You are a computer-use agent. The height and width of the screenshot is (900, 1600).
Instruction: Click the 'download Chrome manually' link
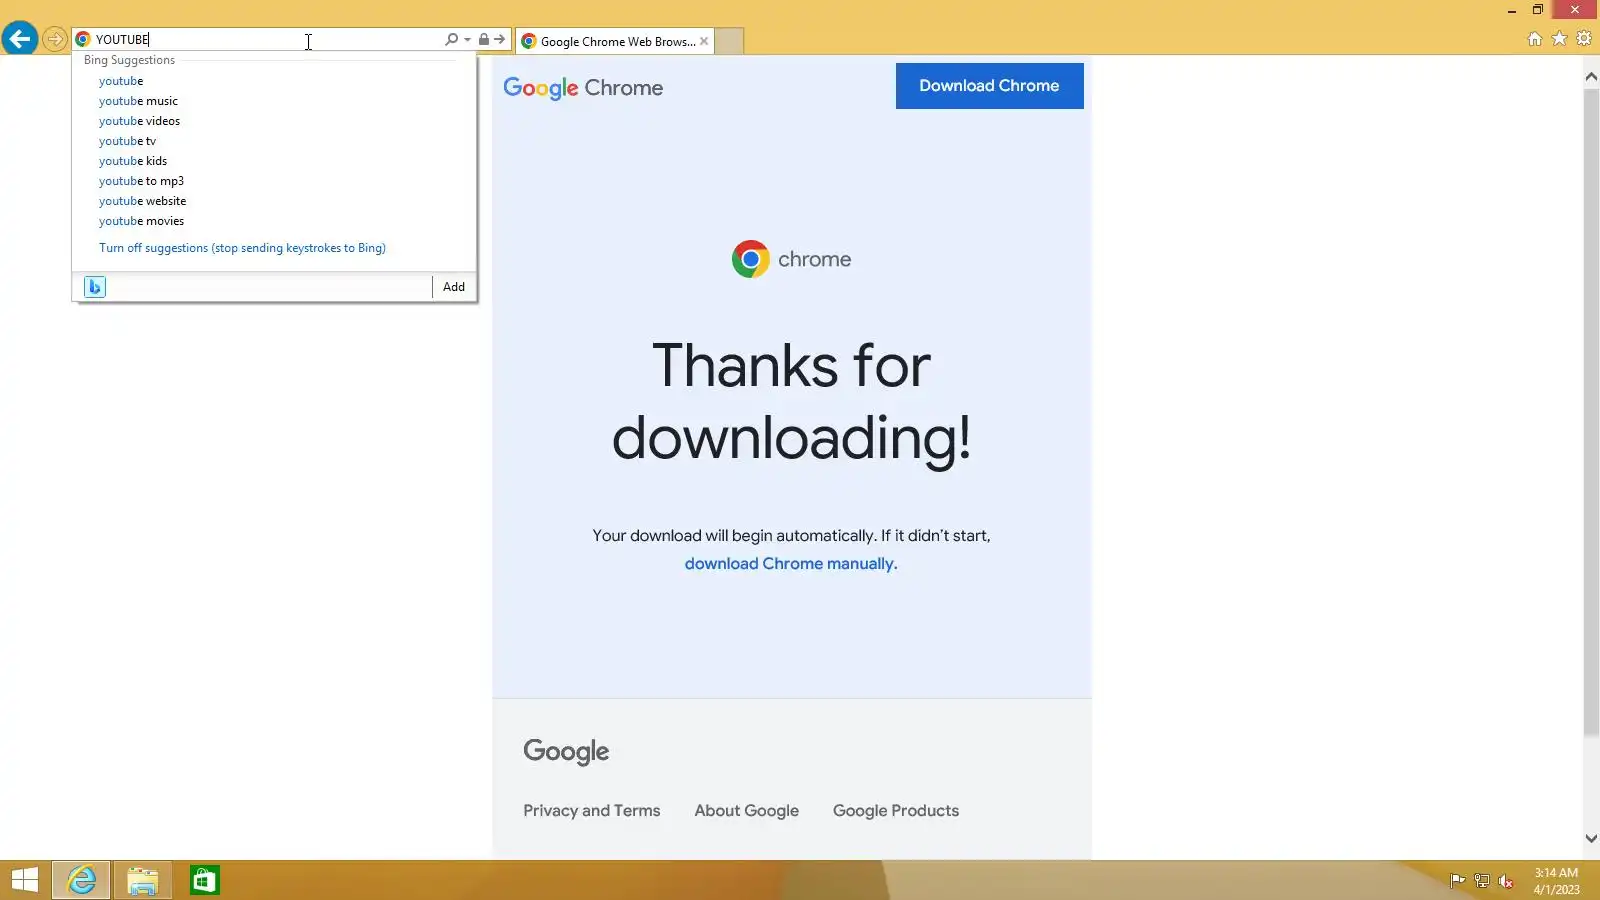(x=791, y=564)
